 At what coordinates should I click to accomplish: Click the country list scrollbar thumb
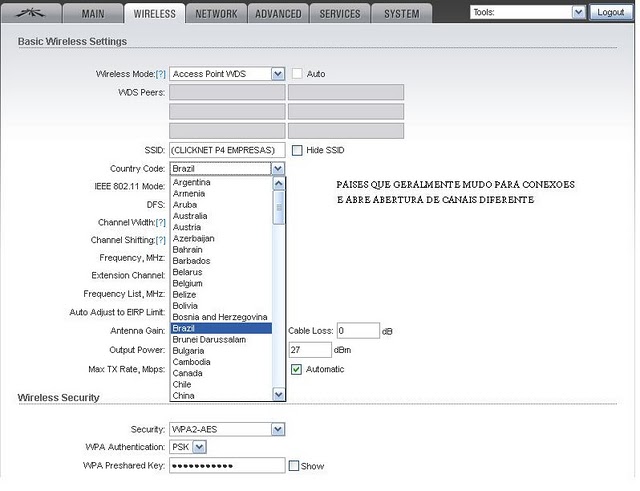tap(279, 207)
